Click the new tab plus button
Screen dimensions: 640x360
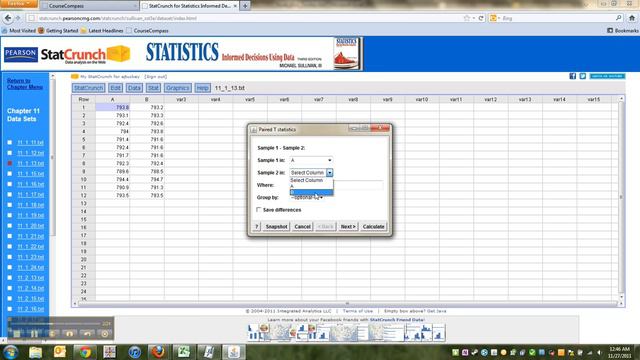tap(245, 6)
